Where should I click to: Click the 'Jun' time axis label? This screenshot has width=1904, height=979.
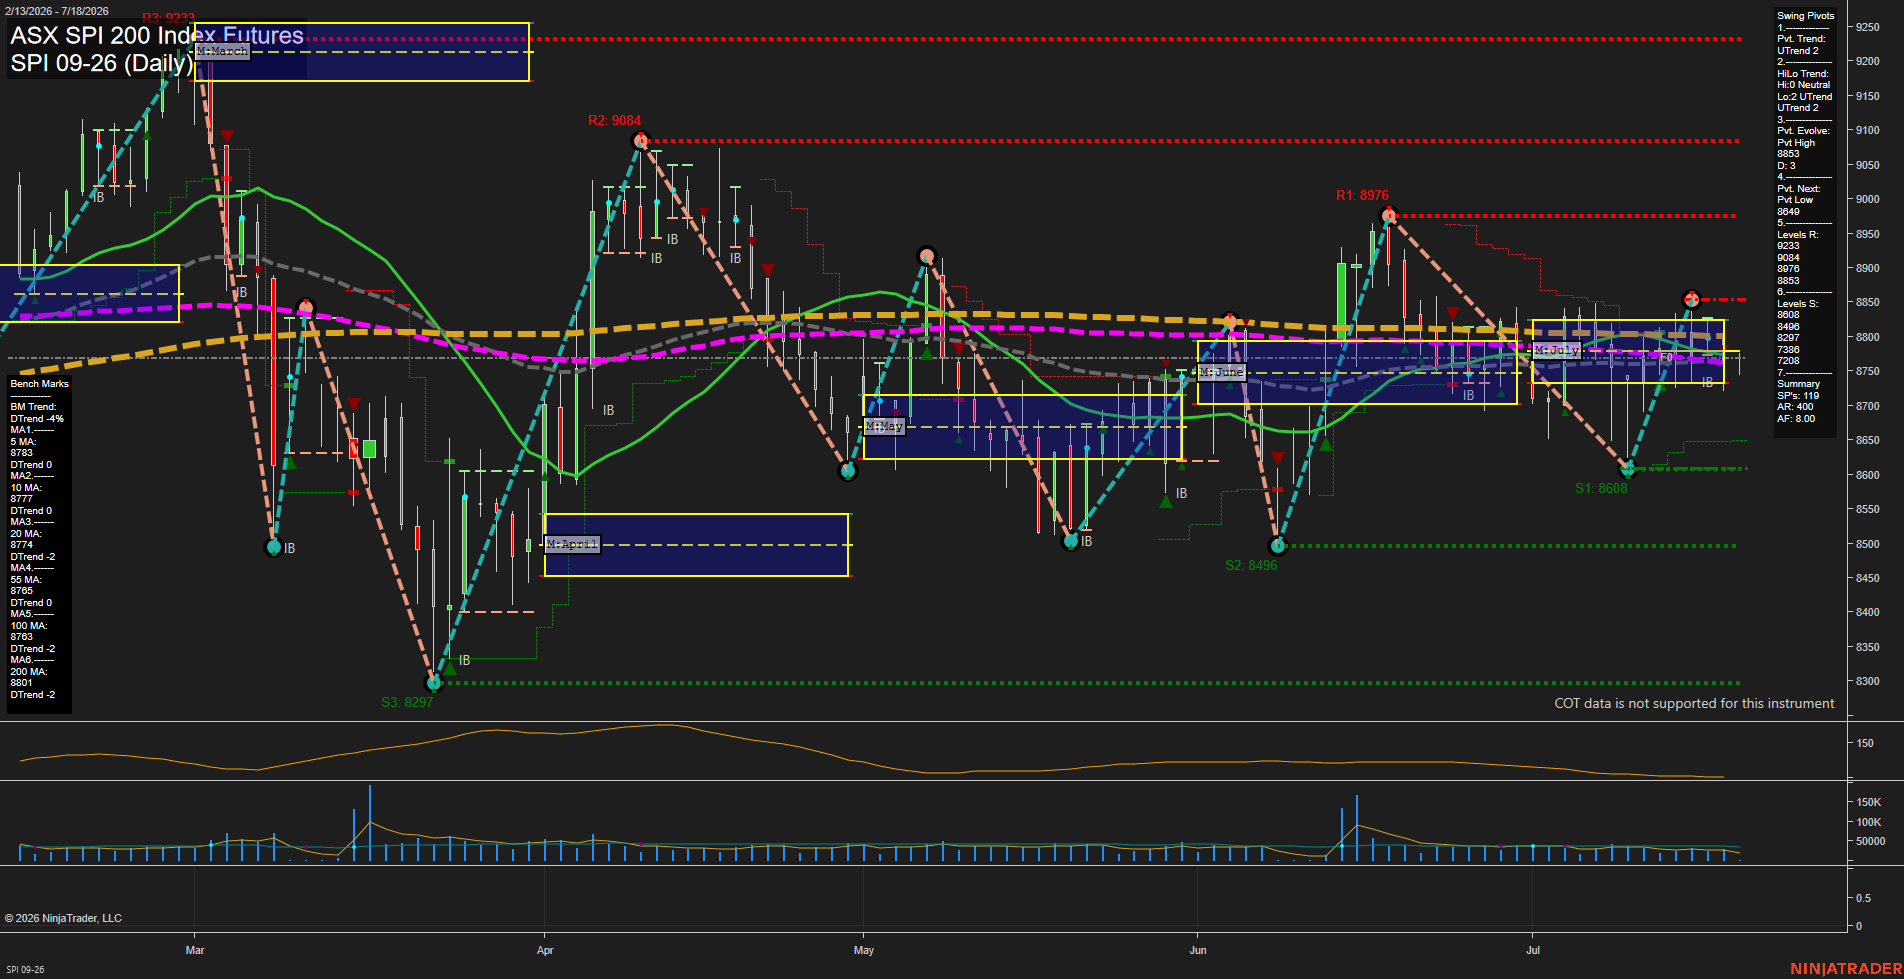[1198, 950]
